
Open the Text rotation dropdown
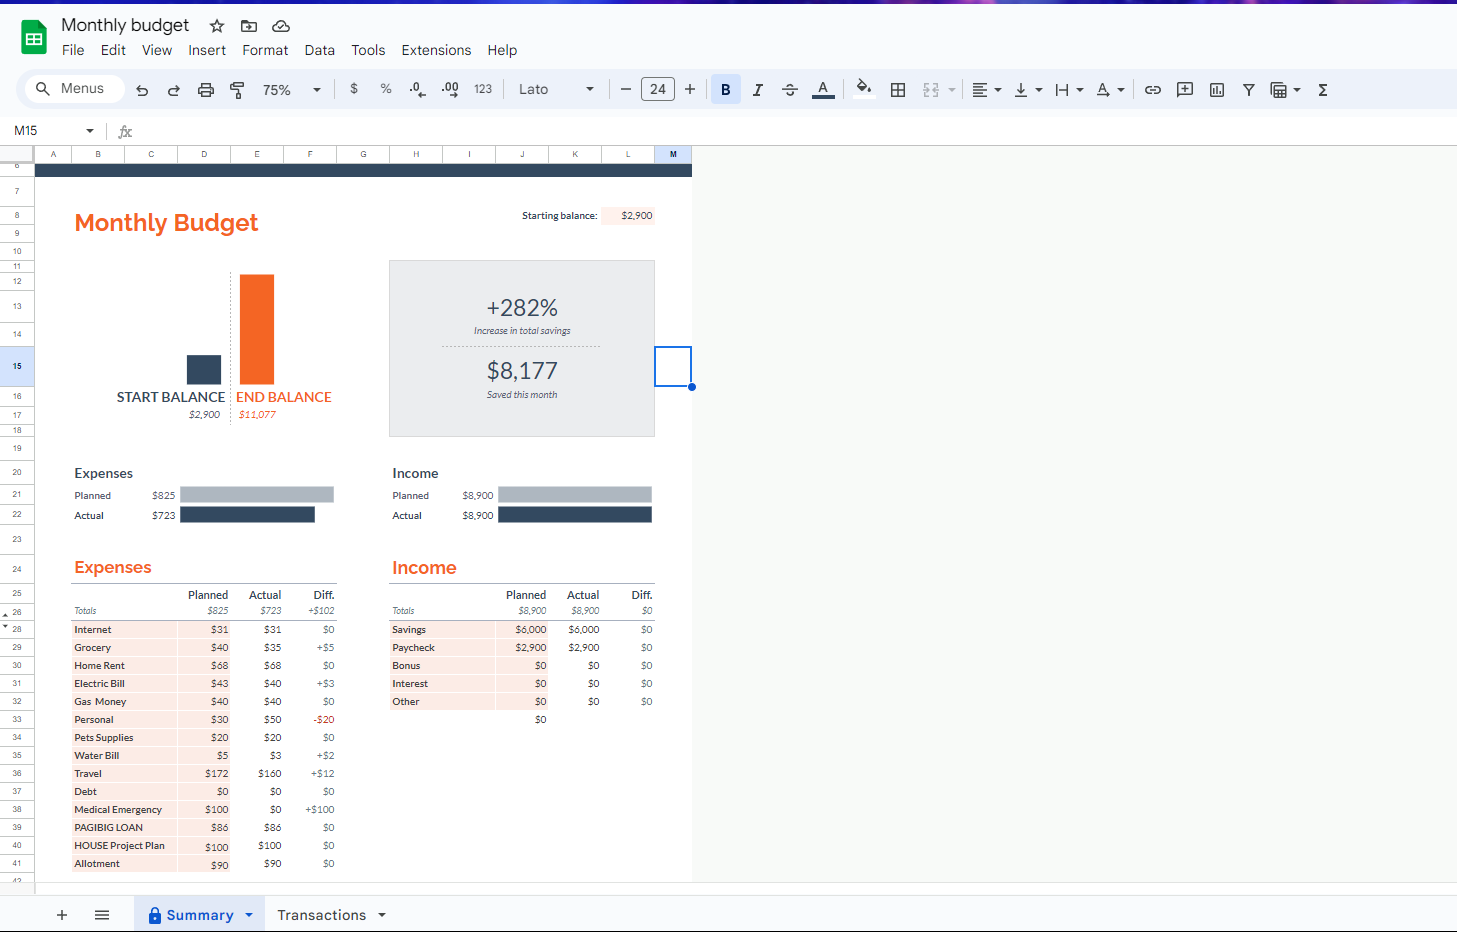coord(1110,90)
